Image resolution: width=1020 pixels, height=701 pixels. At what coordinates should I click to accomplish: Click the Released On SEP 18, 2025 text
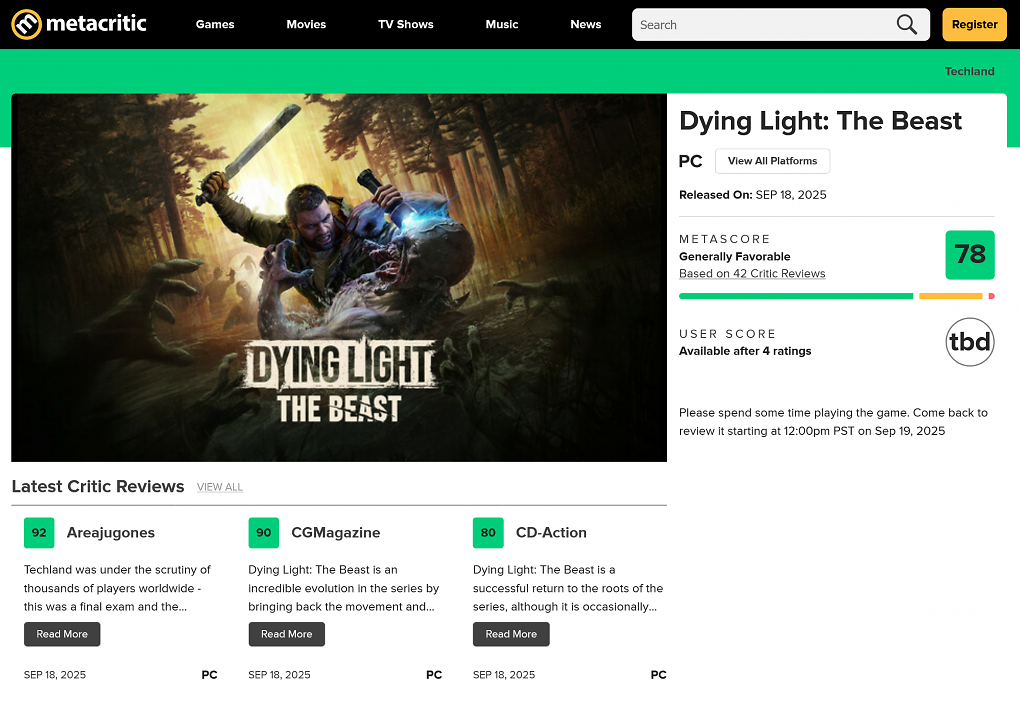753,195
